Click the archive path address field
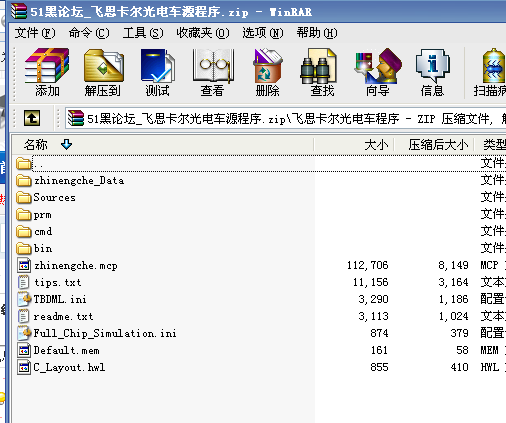This screenshot has width=506, height=423. [286, 118]
